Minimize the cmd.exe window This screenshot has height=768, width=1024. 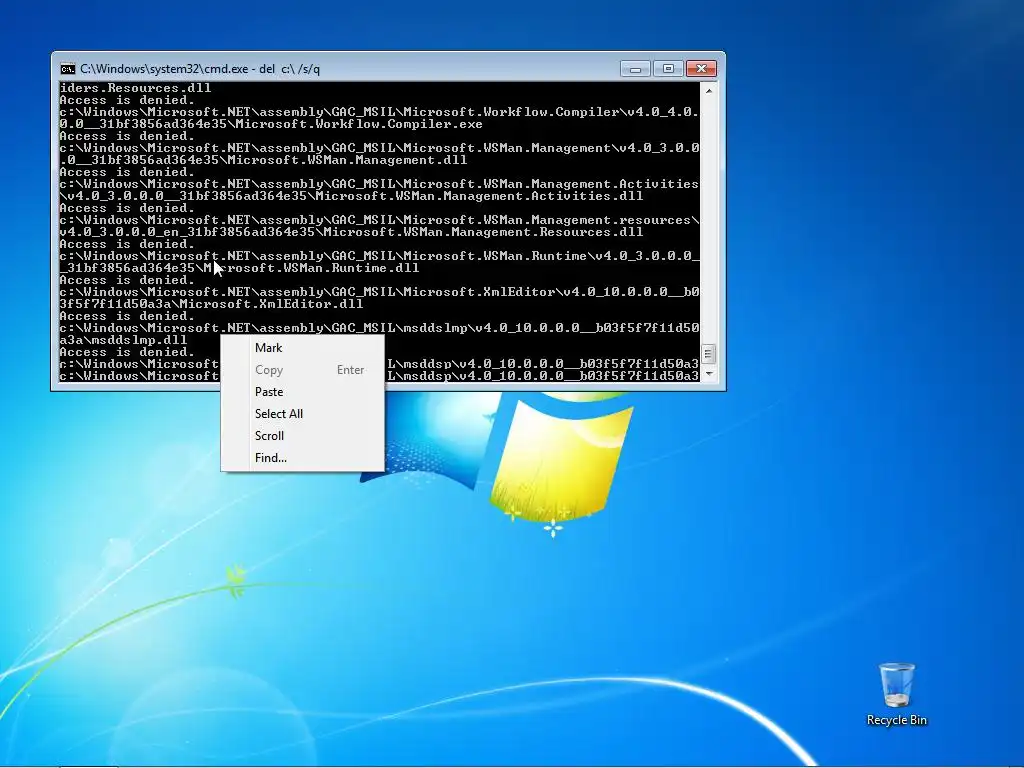tap(635, 69)
